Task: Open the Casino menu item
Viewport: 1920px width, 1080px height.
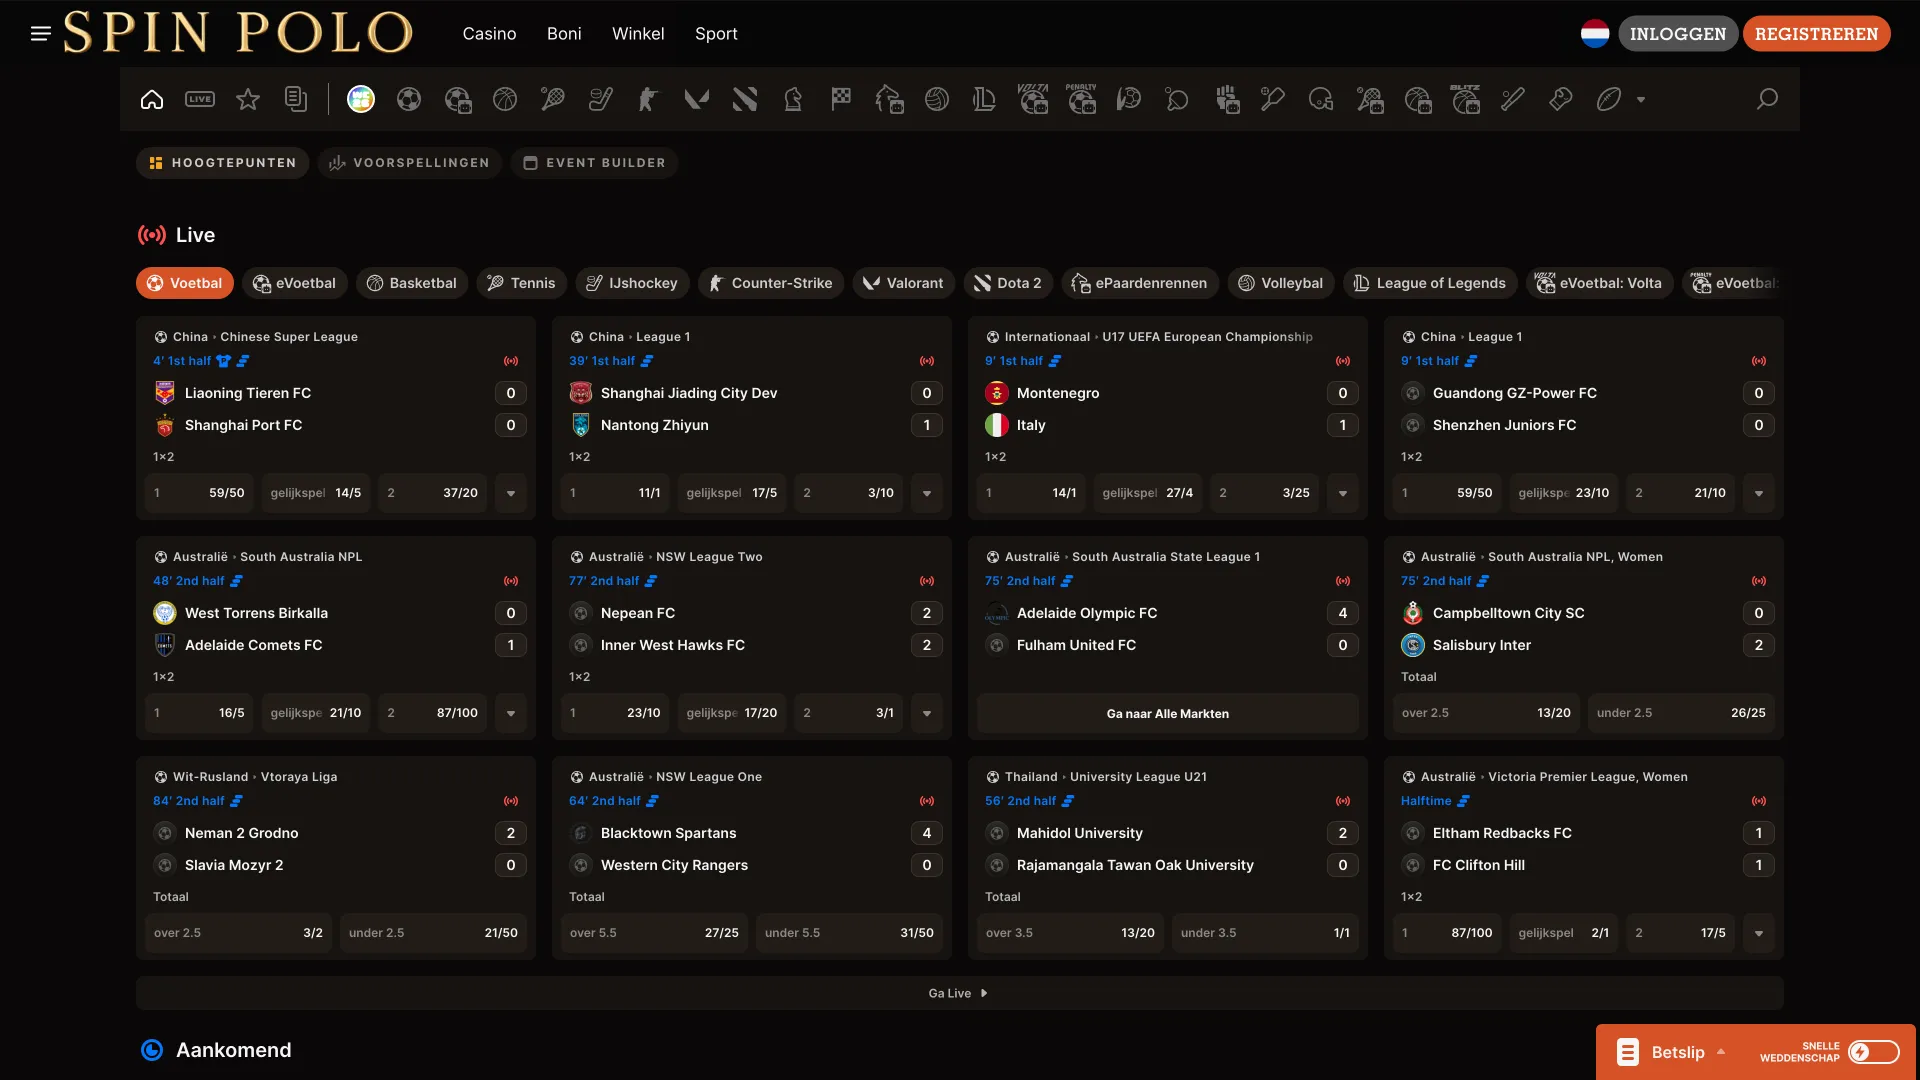Action: (x=489, y=34)
